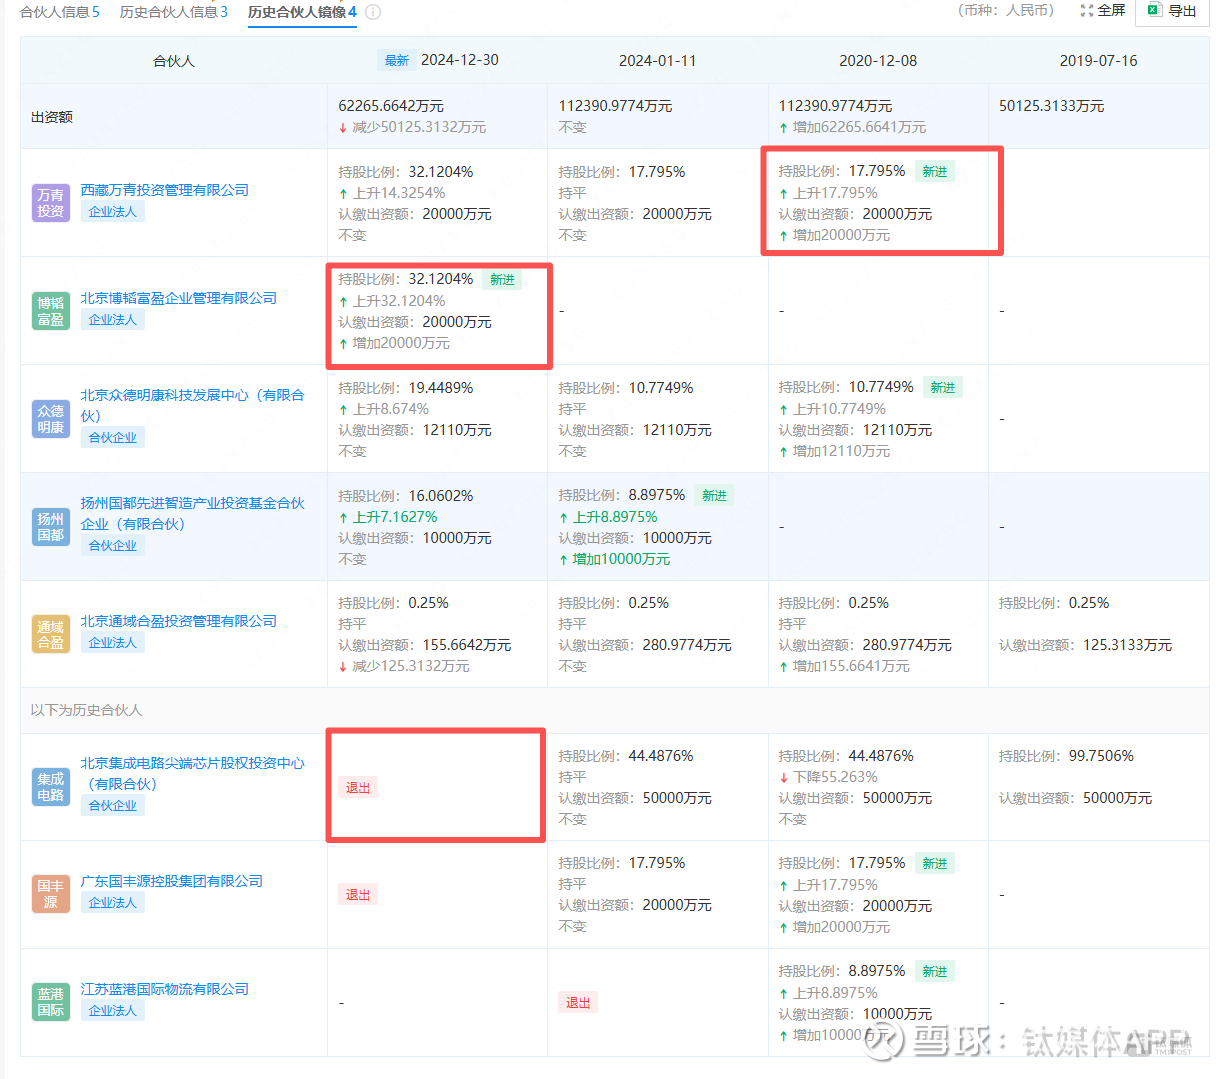1224x1079 pixels.
Task: Click the 2019-07-16 column header
Action: tap(1099, 61)
